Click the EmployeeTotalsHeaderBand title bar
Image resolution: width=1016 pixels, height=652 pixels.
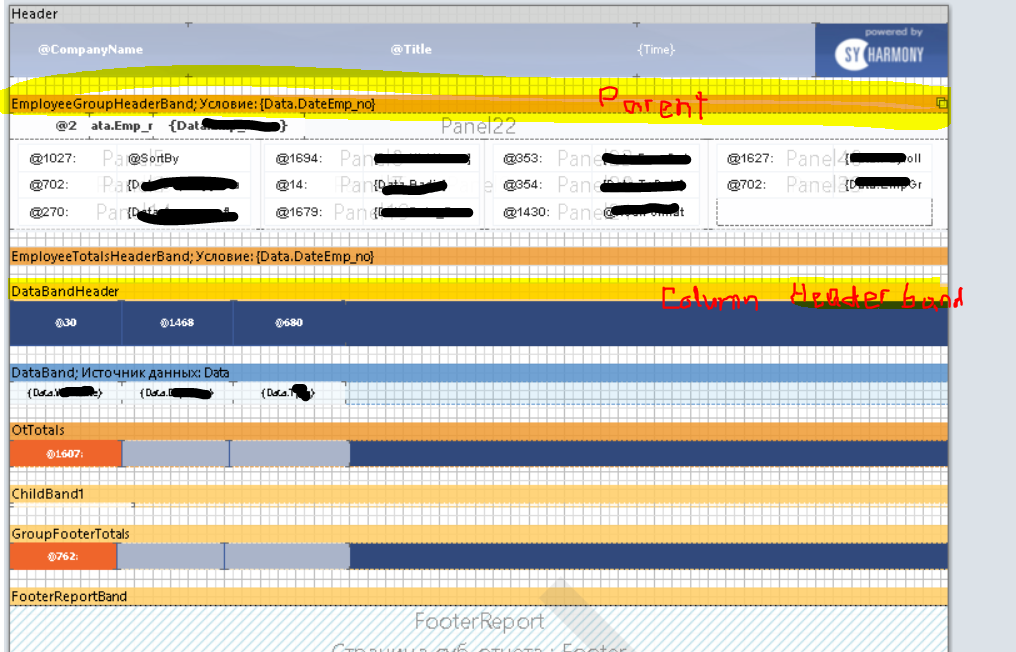[x=479, y=256]
